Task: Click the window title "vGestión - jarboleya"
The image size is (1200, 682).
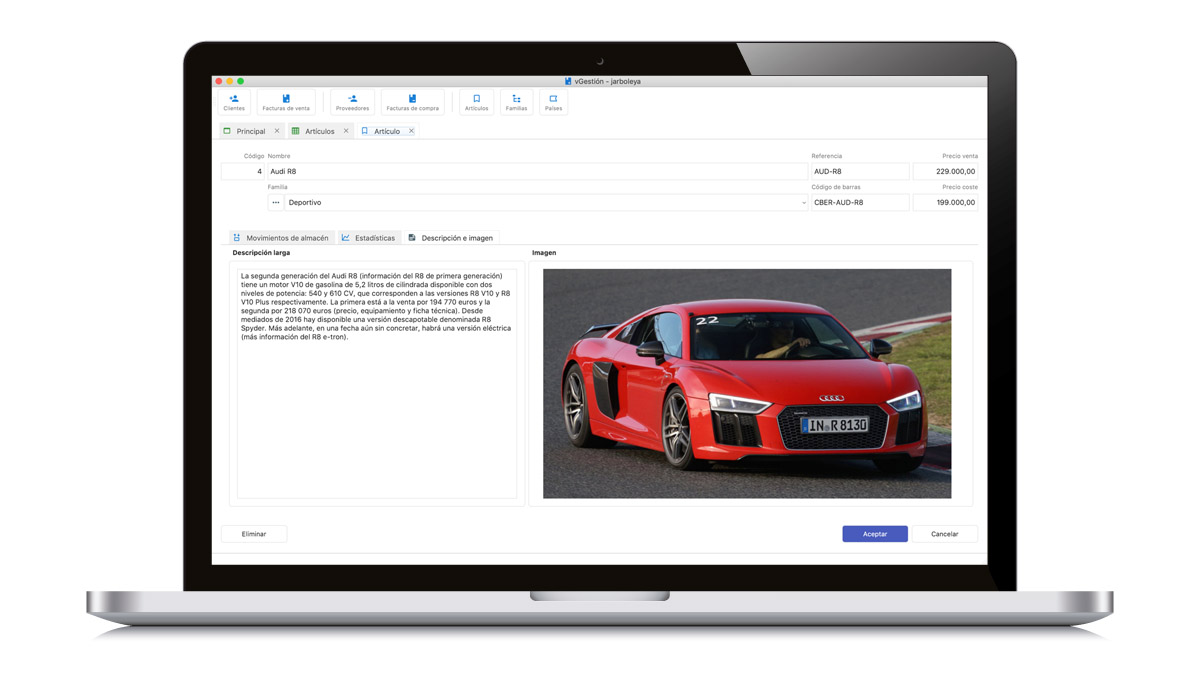Action: pyautogui.click(x=607, y=81)
